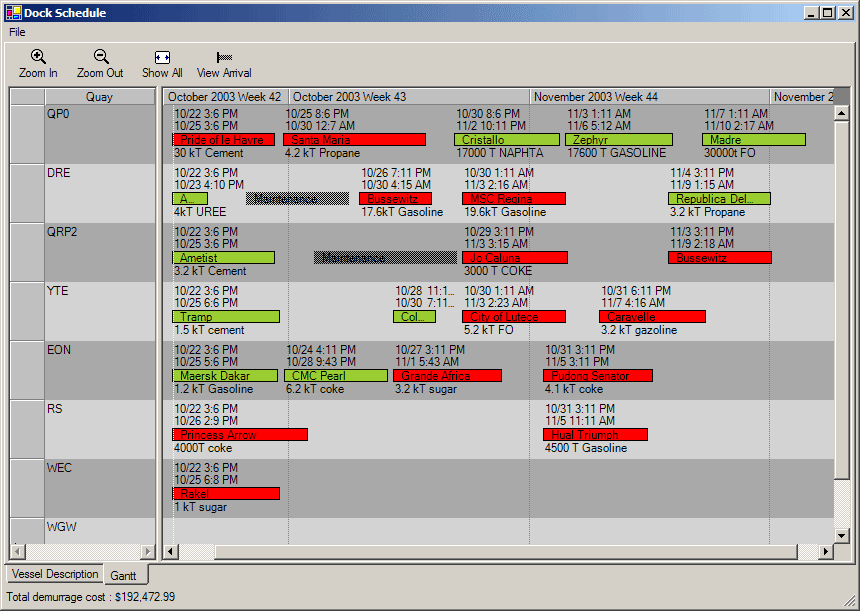This screenshot has width=860, height=611.
Task: Select the Tramp vessel bar
Action: (226, 316)
